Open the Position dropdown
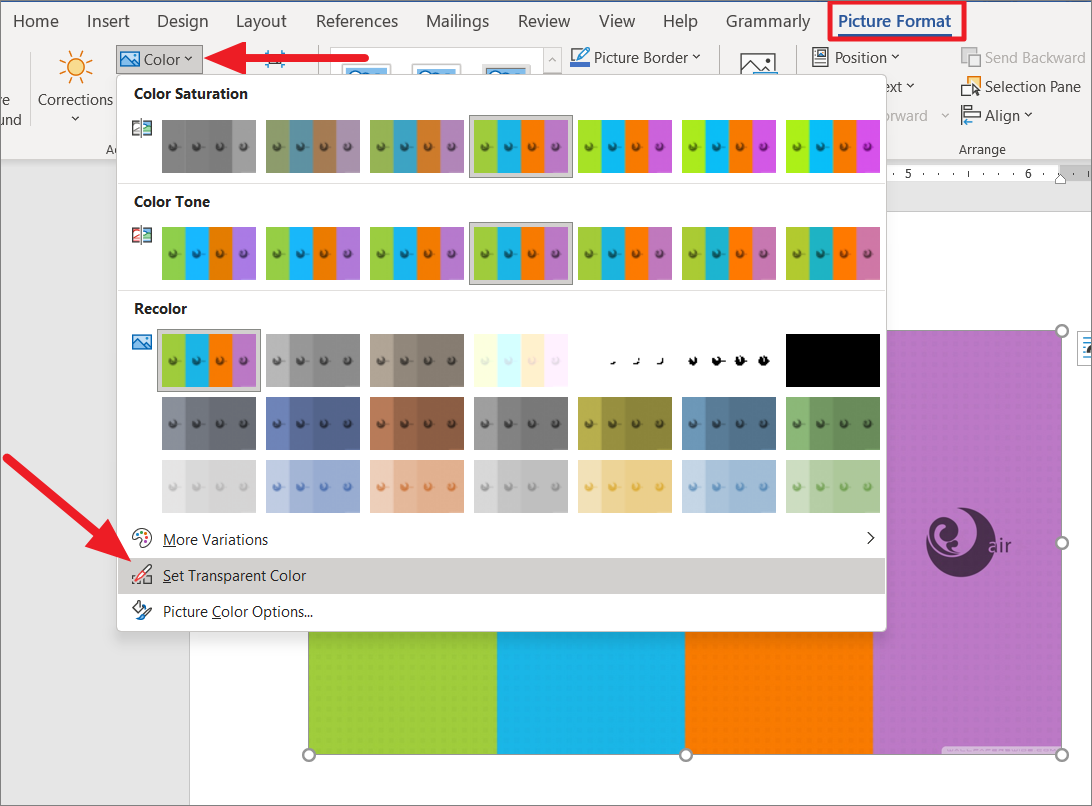The height and width of the screenshot is (806, 1092). pos(856,58)
